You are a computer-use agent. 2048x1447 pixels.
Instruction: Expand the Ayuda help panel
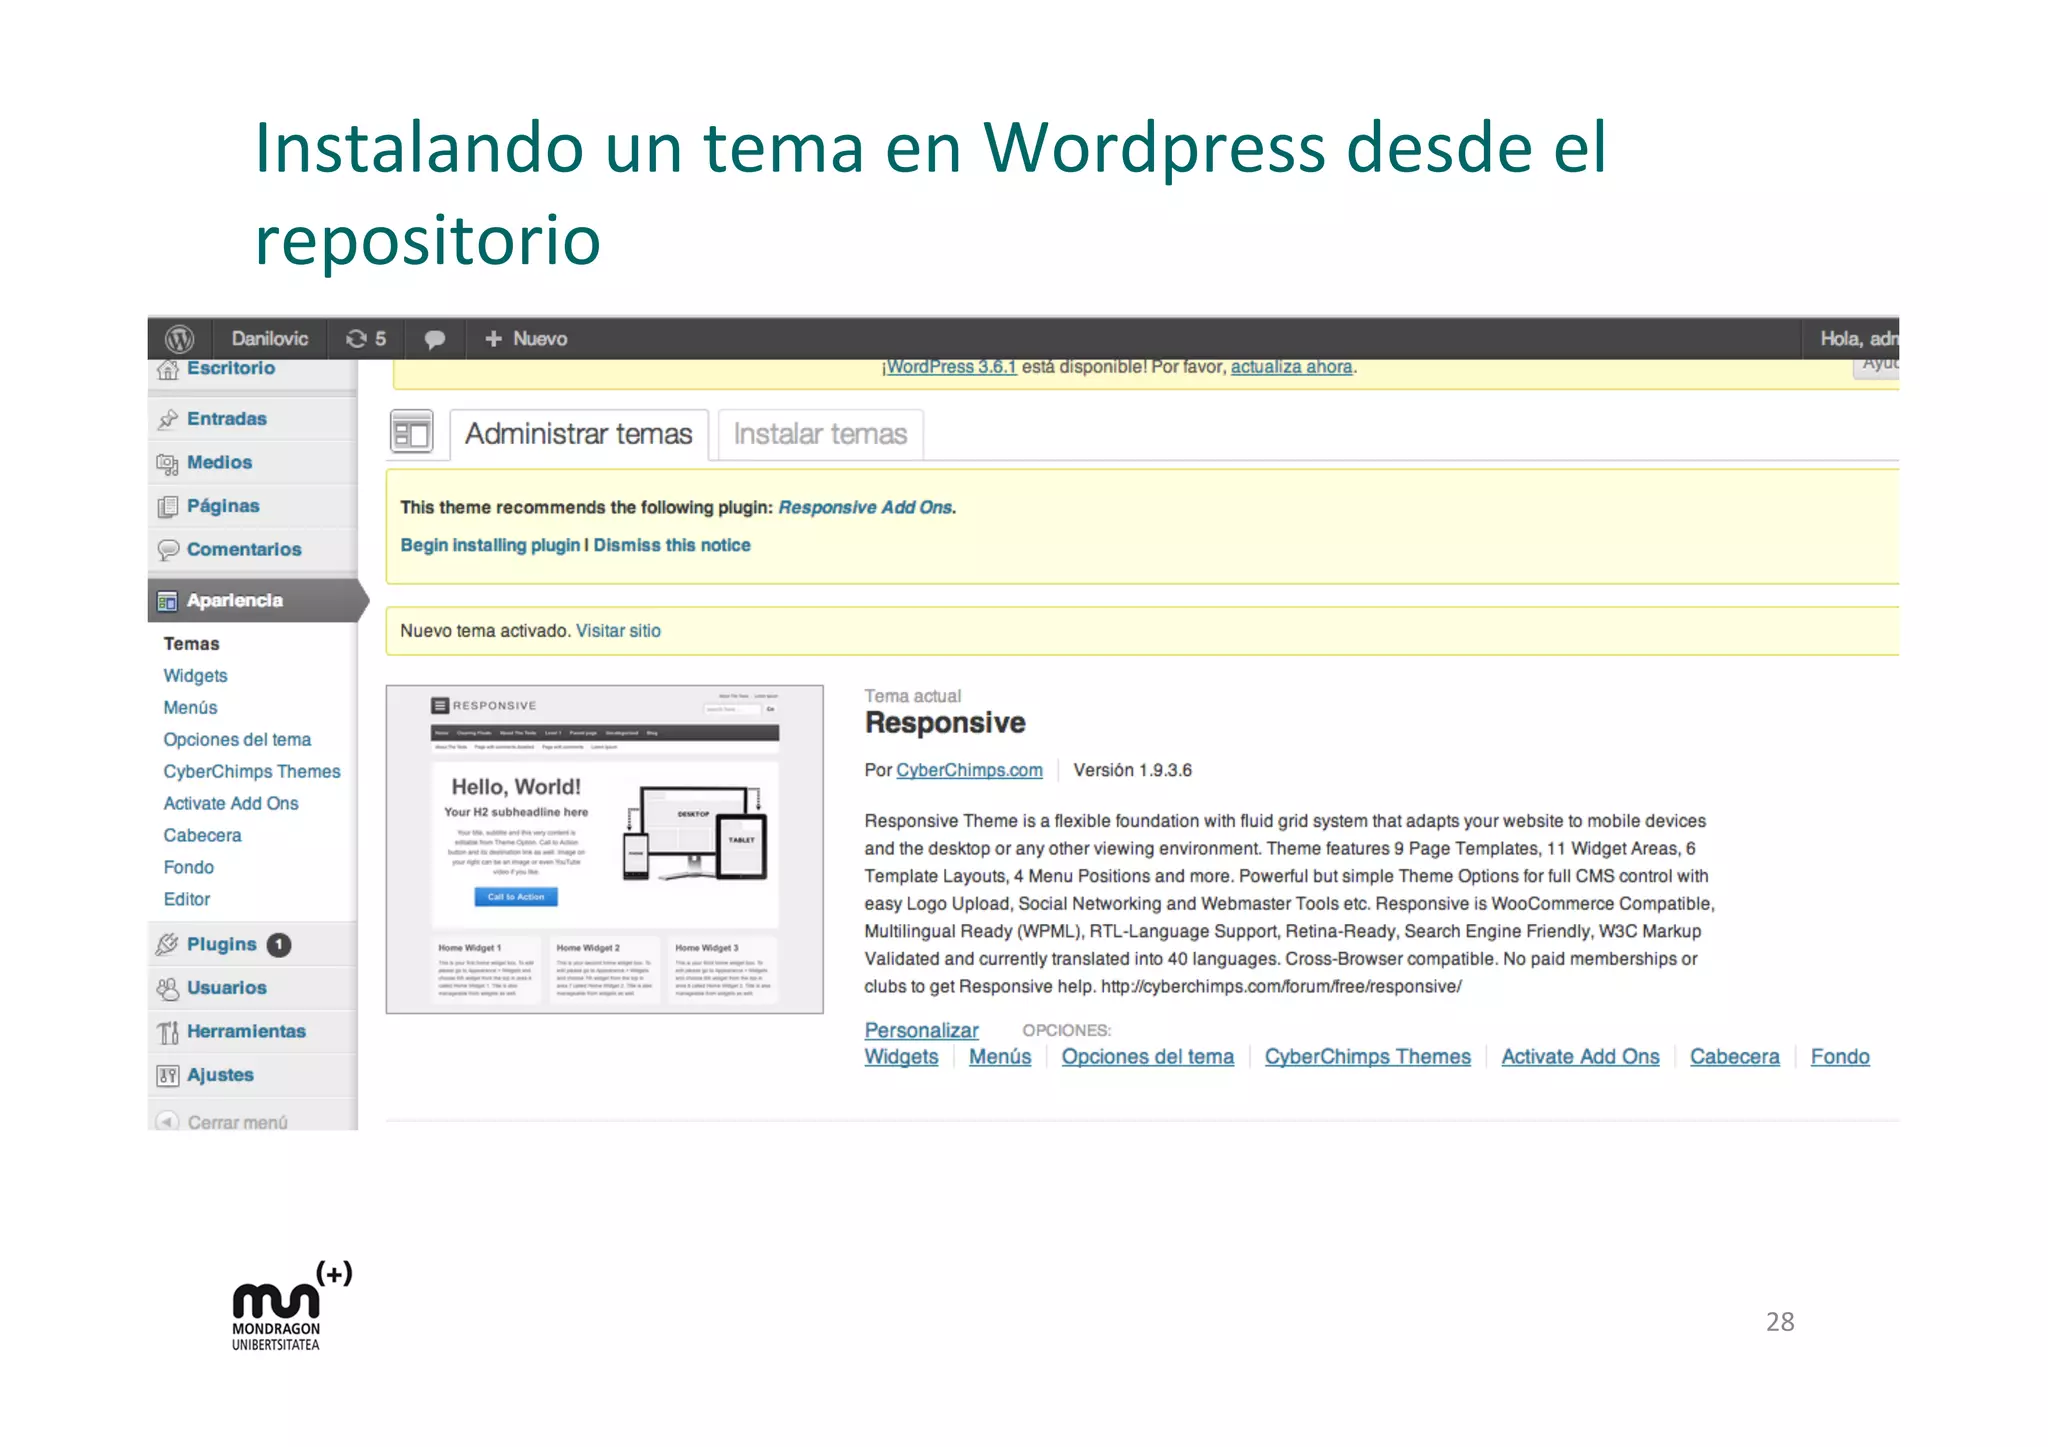click(x=1878, y=365)
